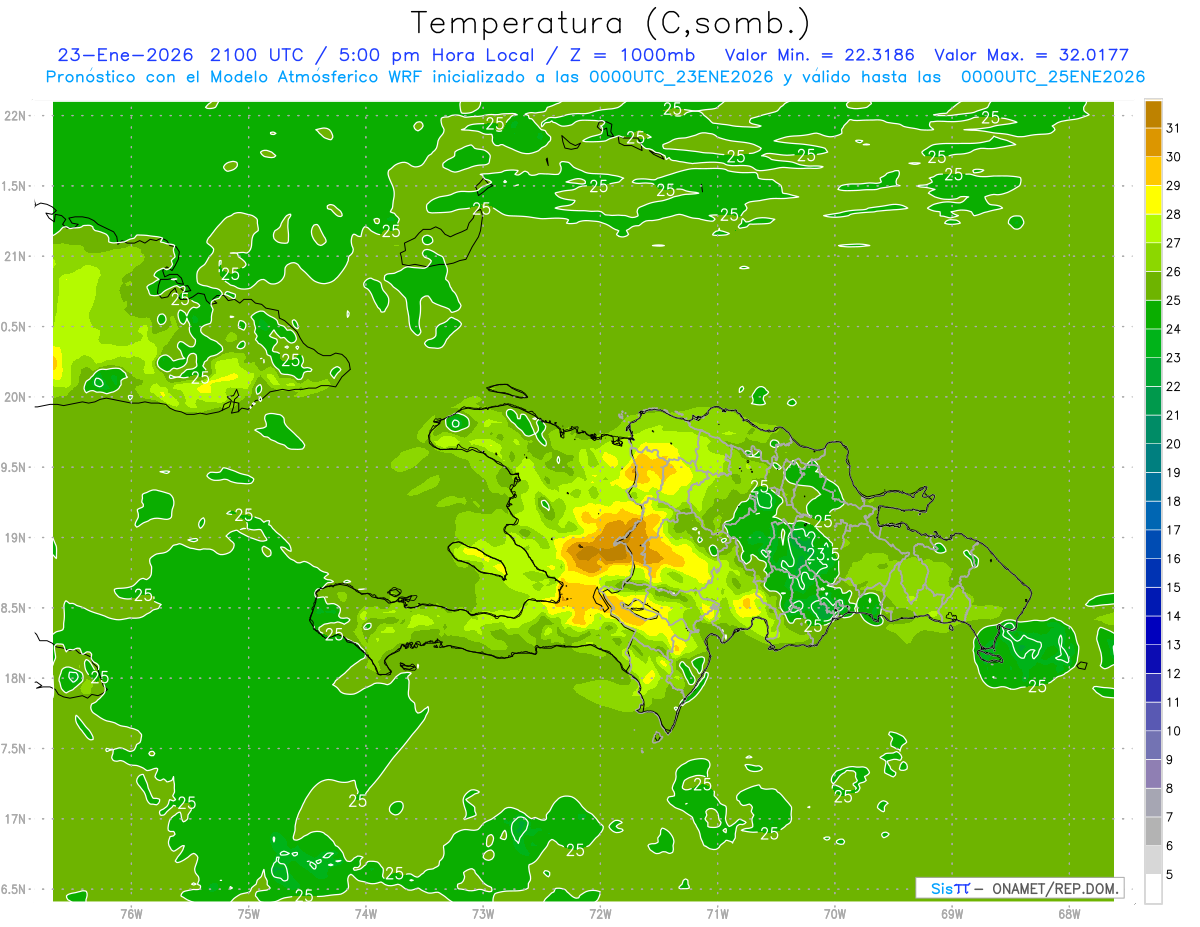1200x927 pixels.
Task: Click the '21N' latitude label
Action: 15,256
